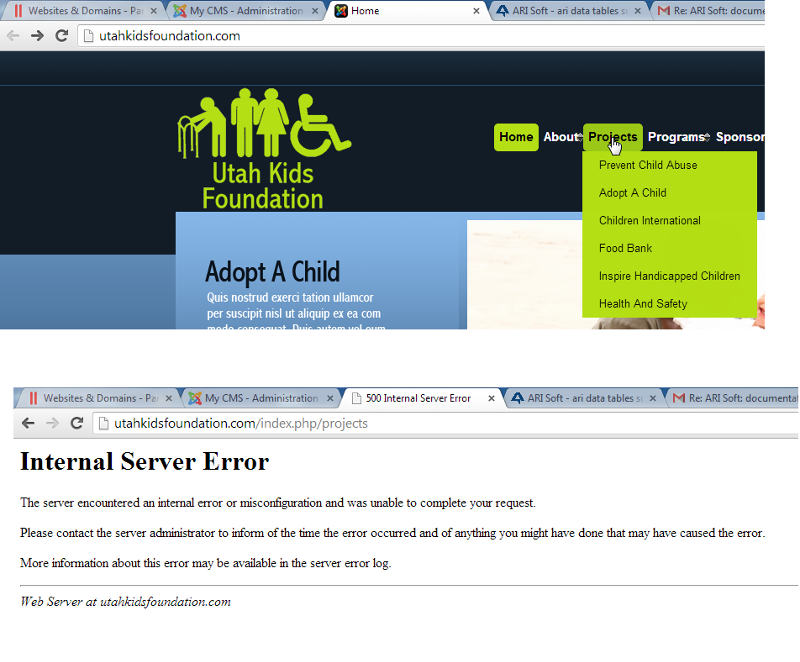This screenshot has height=662, width=800.
Task: Select the 500 Internal Server Error tab
Action: tap(421, 398)
